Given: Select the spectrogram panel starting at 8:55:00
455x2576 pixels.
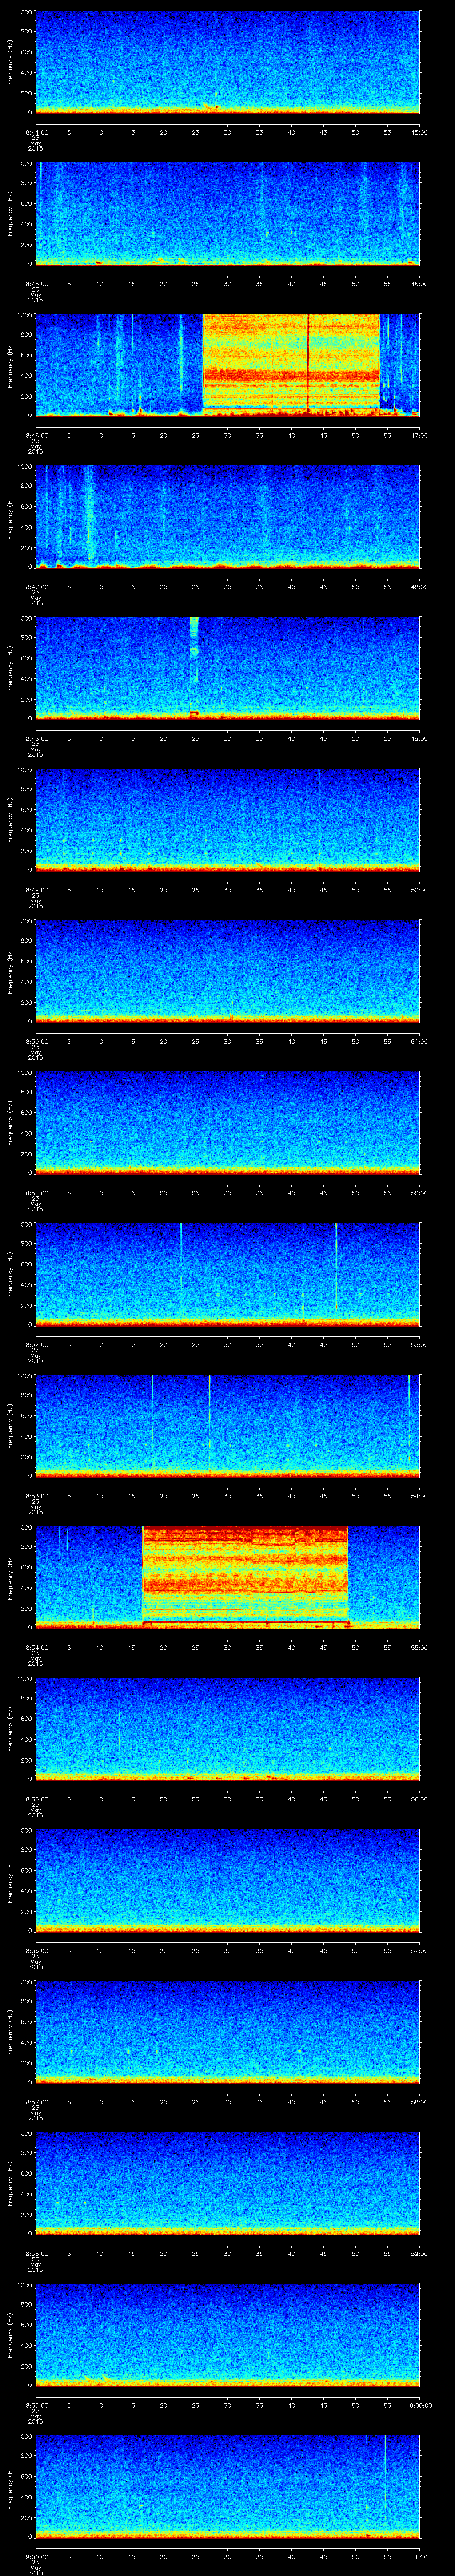Looking at the screenshot, I should point(227,1729).
